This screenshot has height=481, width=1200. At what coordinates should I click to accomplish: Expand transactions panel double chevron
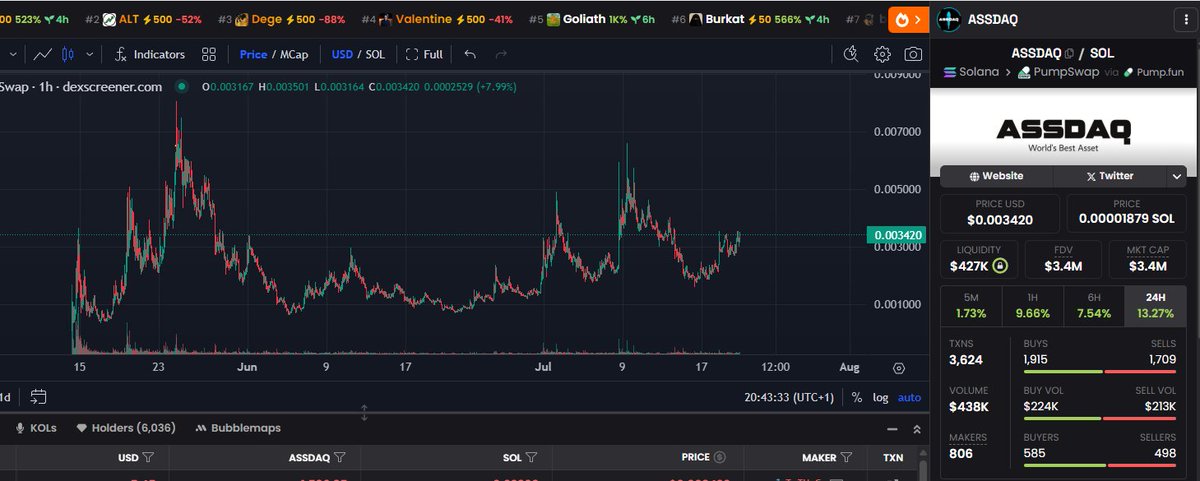(x=917, y=429)
